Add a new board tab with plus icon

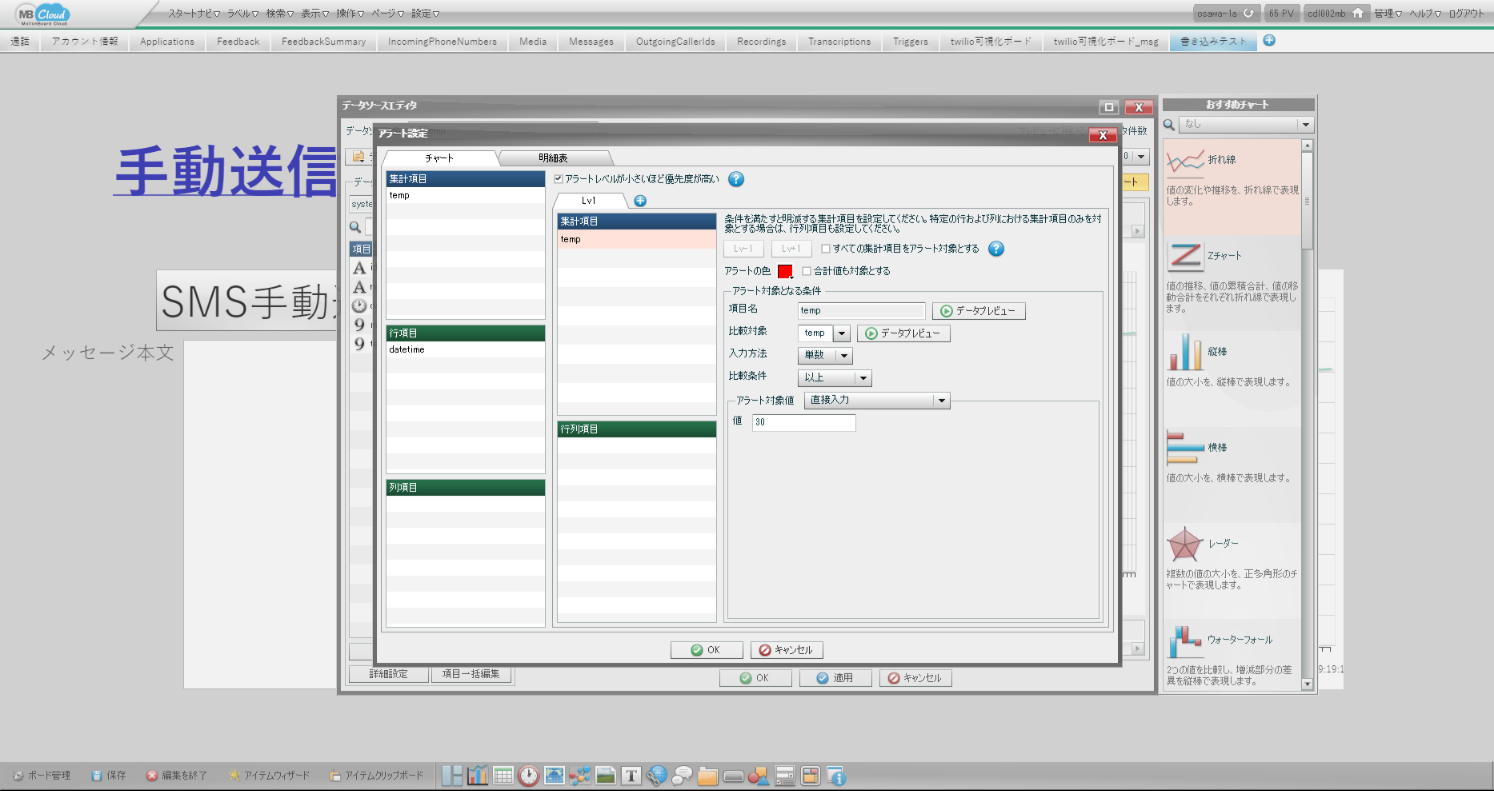1269,41
